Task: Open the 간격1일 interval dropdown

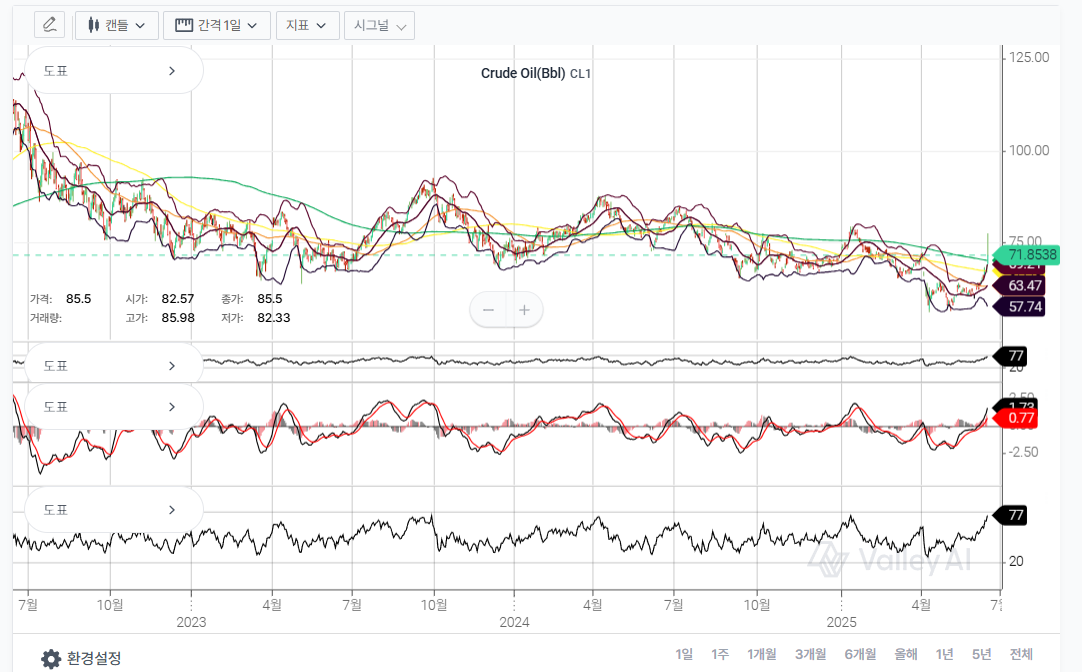Action: 216,25
